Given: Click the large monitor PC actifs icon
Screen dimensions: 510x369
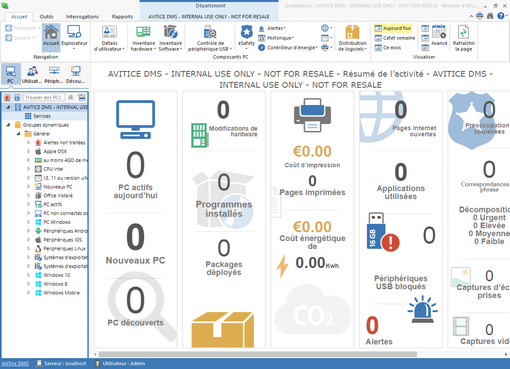Looking at the screenshot, I should 135,119.
